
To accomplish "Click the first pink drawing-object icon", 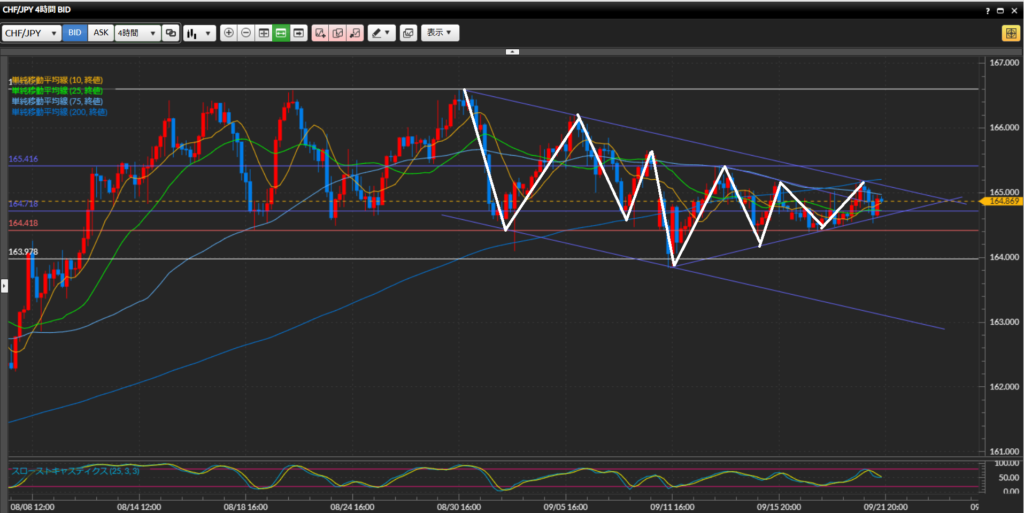I will [320, 33].
